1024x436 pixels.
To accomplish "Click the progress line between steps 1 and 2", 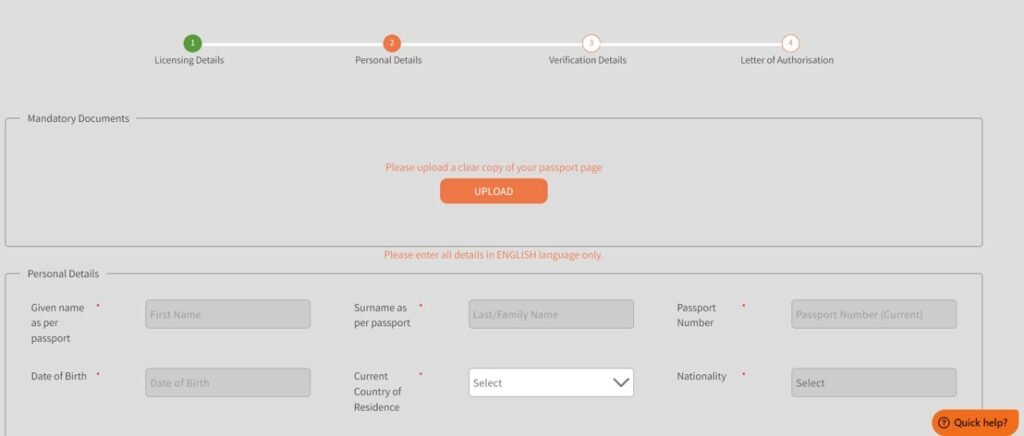I will [292, 43].
